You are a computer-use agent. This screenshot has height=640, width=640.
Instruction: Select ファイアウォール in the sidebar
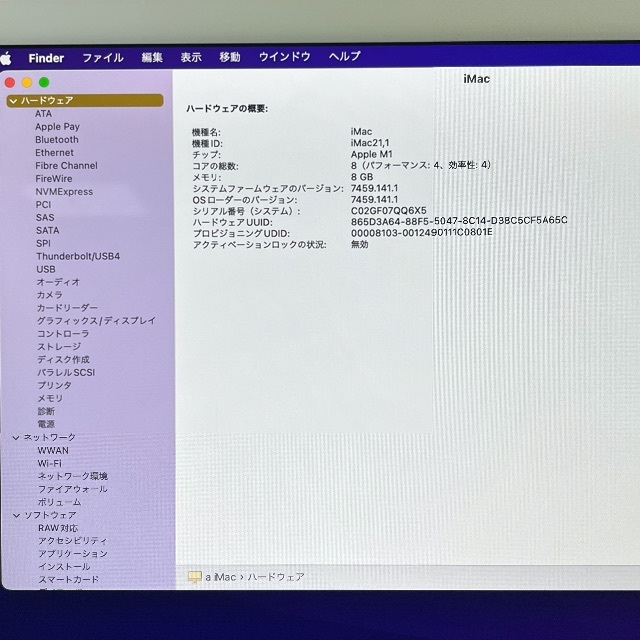(73, 489)
